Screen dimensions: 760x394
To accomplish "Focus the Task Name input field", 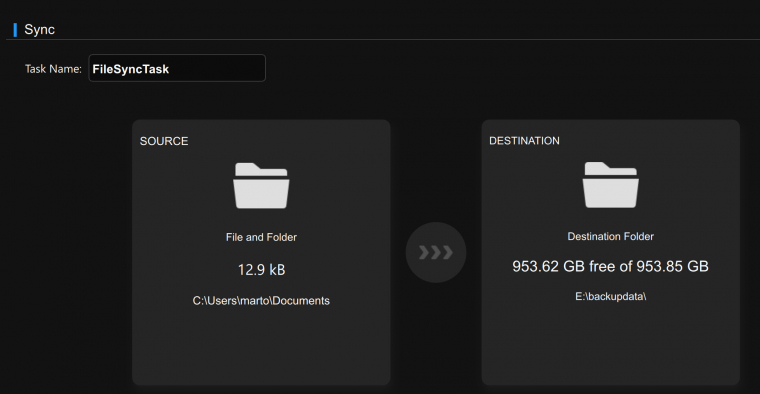I will 177,68.
